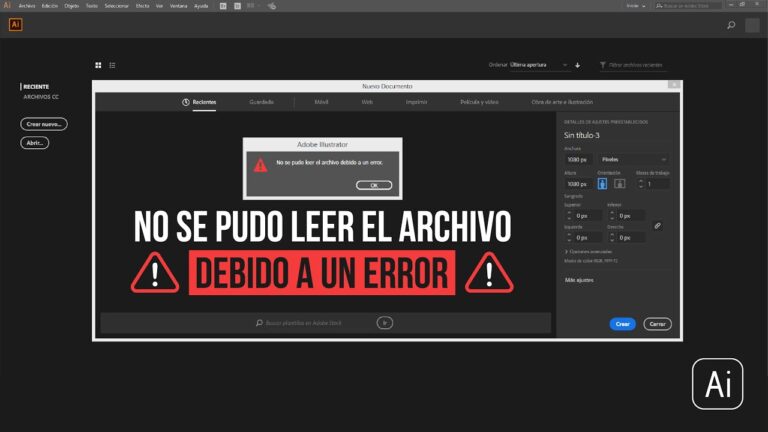
Task: Open the Efecto menu
Action: tap(143, 6)
